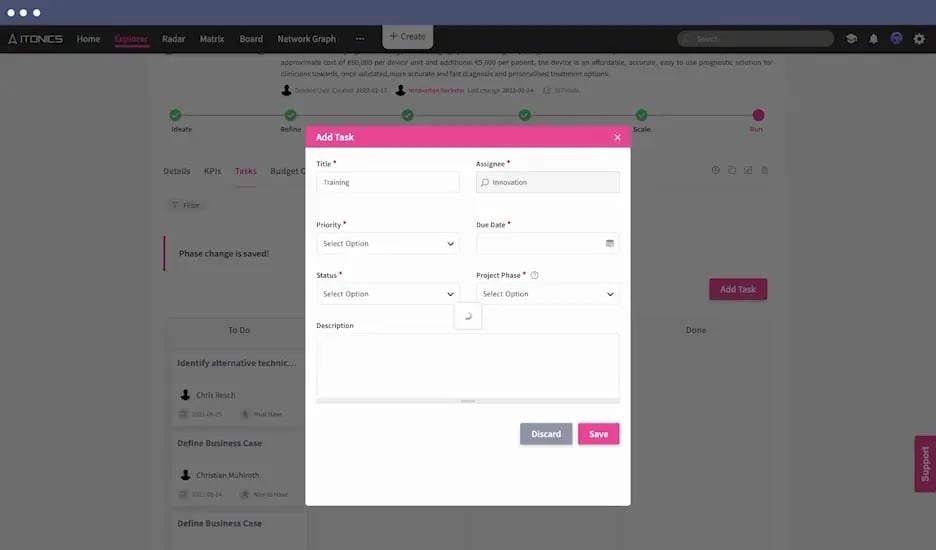Viewport: 936px width, 550px height.
Task: Open the 'Identify alternative technic...' task card
Action: pos(238,388)
